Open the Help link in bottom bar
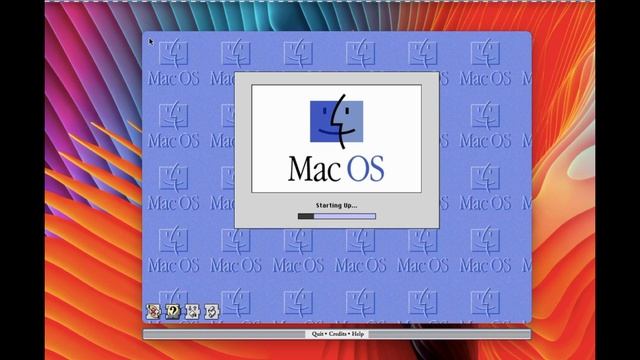 pos(358,334)
